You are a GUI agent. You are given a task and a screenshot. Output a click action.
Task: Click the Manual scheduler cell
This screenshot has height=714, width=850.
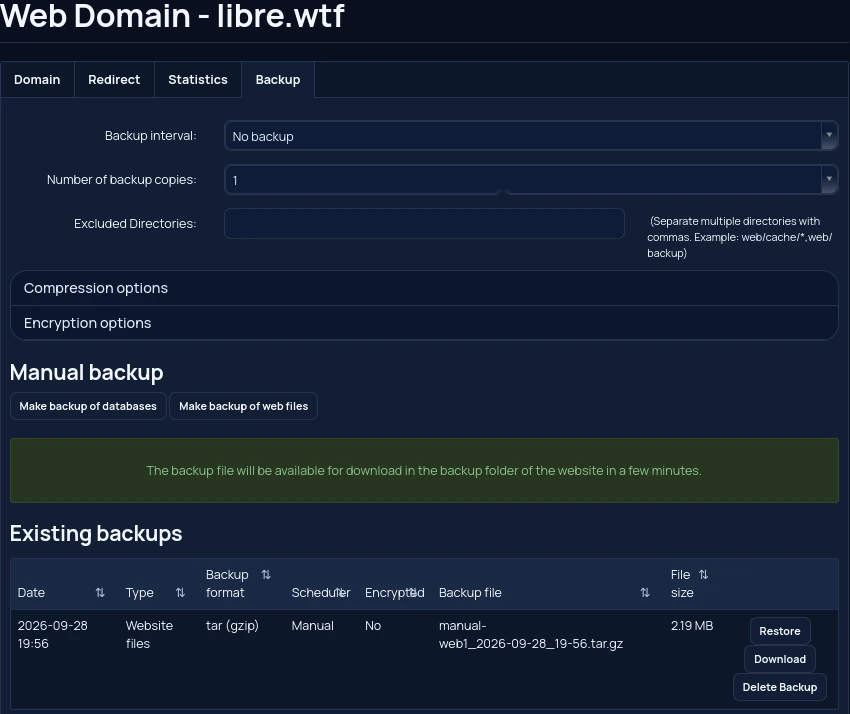point(312,626)
